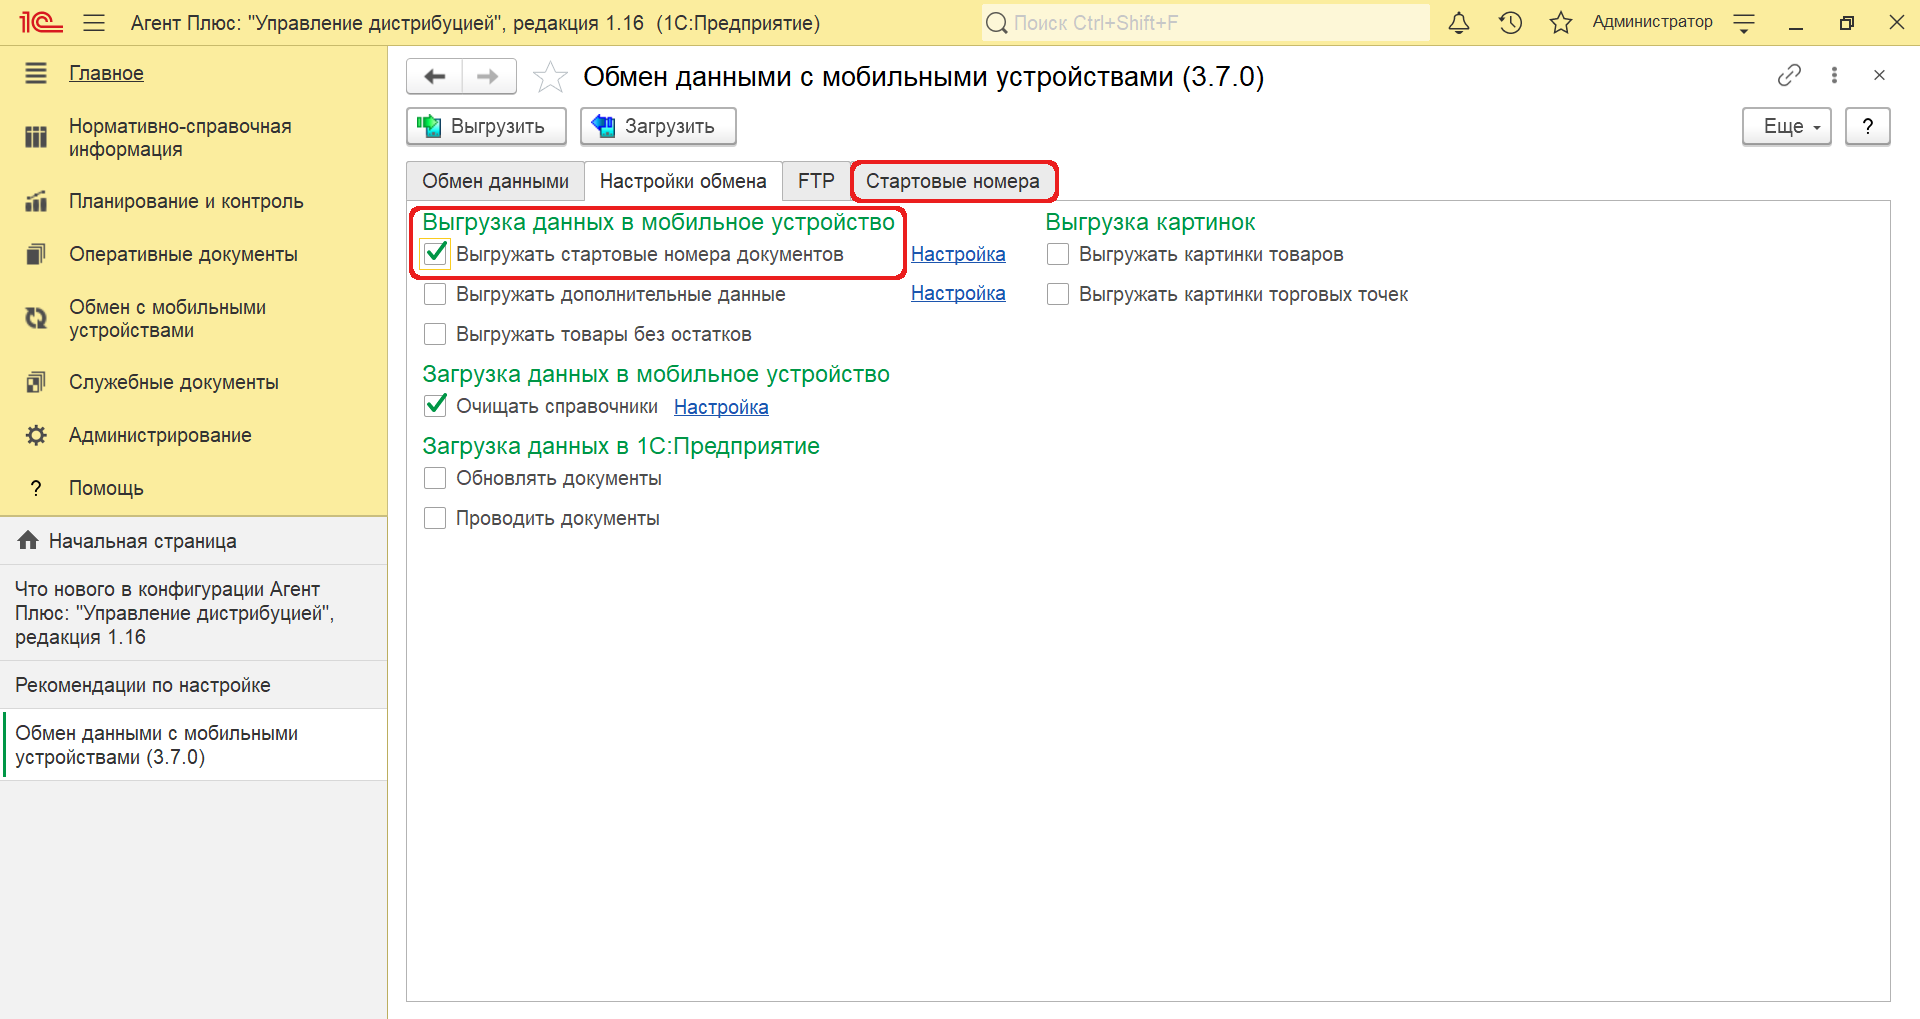Click Выгрузить button
The height and width of the screenshot is (1019, 1920).
pyautogui.click(x=486, y=126)
